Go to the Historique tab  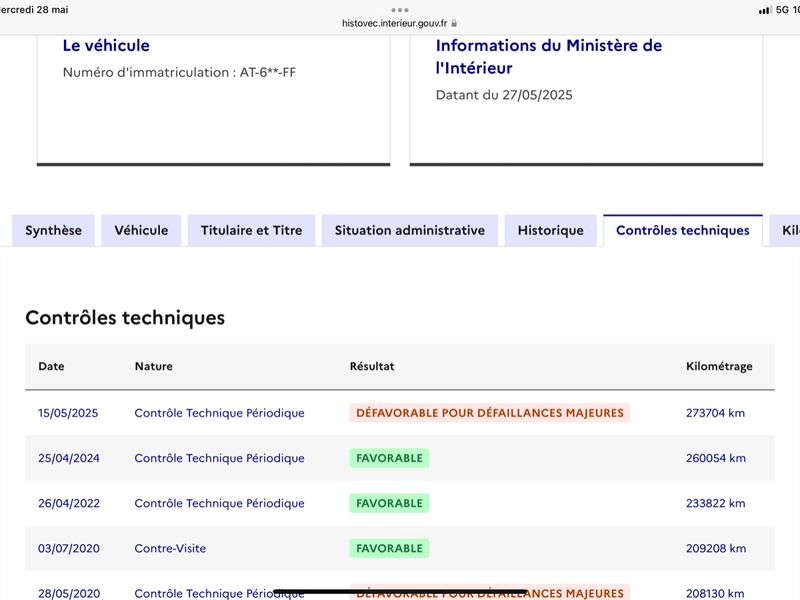551,231
